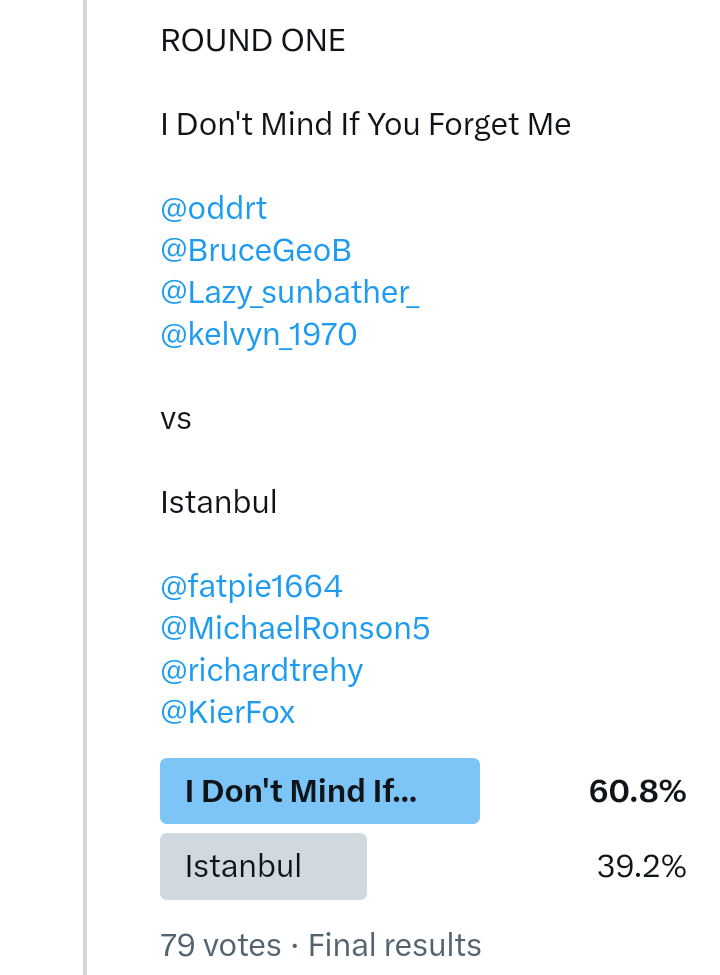720x975 pixels.
Task: Click the 39.2% poll percentage
Action: pyautogui.click(x=641, y=866)
